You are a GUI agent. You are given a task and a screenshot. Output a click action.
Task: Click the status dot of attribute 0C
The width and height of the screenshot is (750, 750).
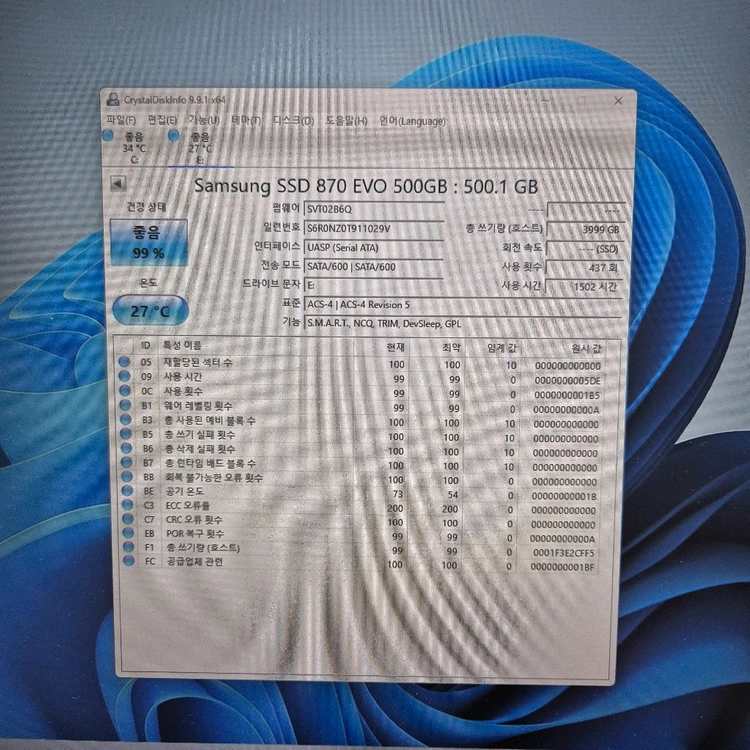(125, 391)
